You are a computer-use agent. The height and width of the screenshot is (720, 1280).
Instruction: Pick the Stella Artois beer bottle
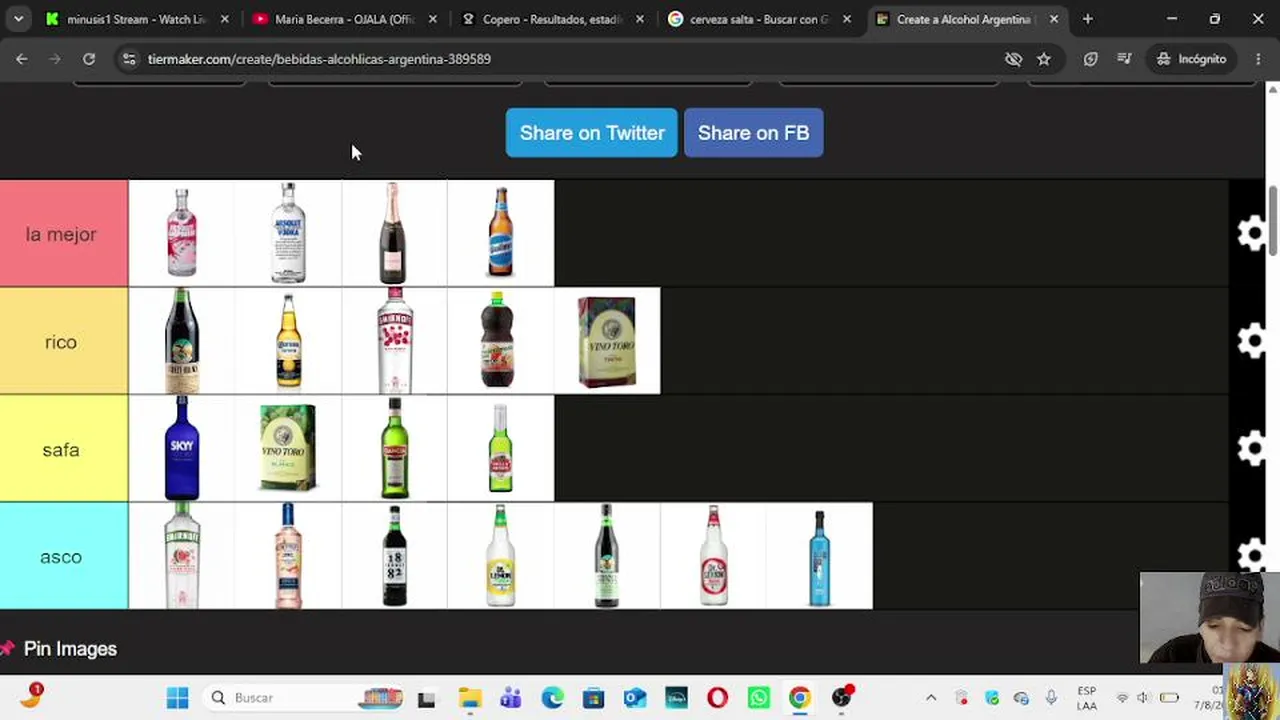tap(501, 448)
